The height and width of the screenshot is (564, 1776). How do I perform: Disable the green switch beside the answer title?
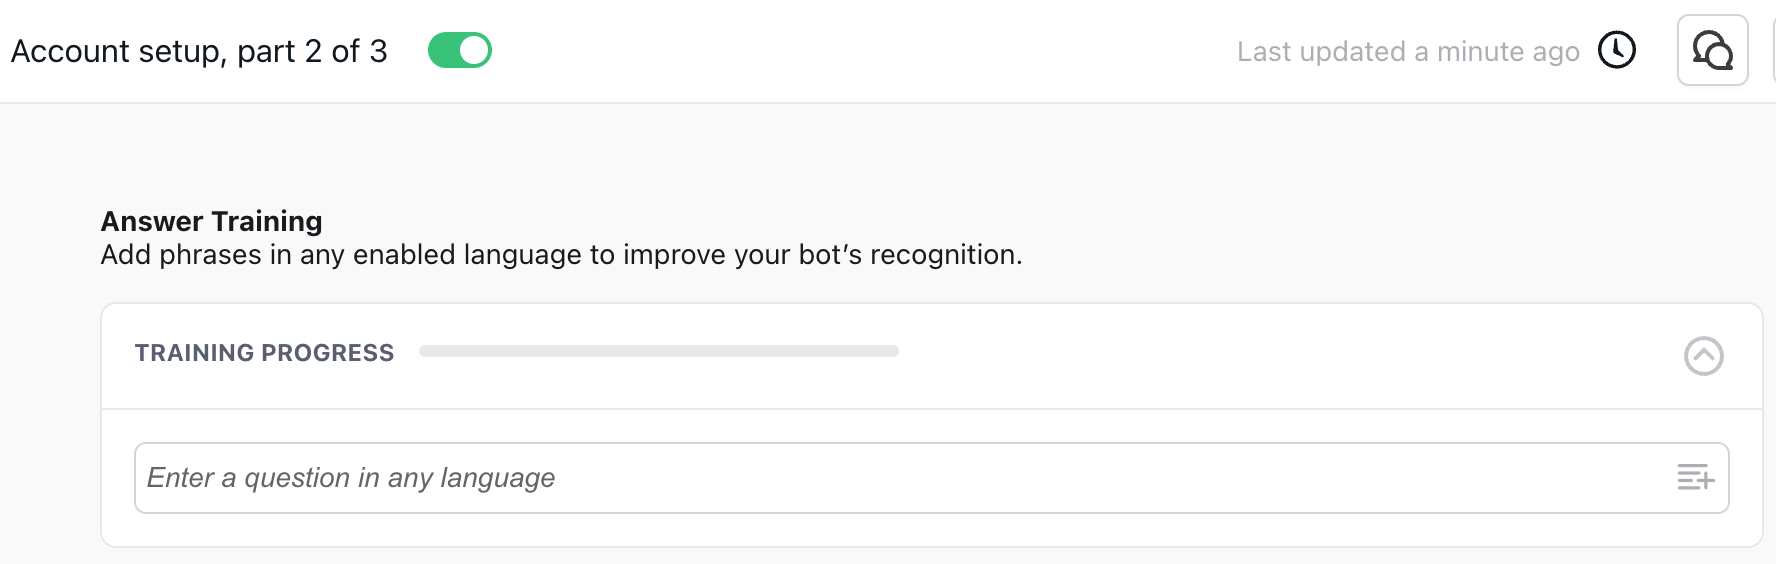pyautogui.click(x=460, y=50)
